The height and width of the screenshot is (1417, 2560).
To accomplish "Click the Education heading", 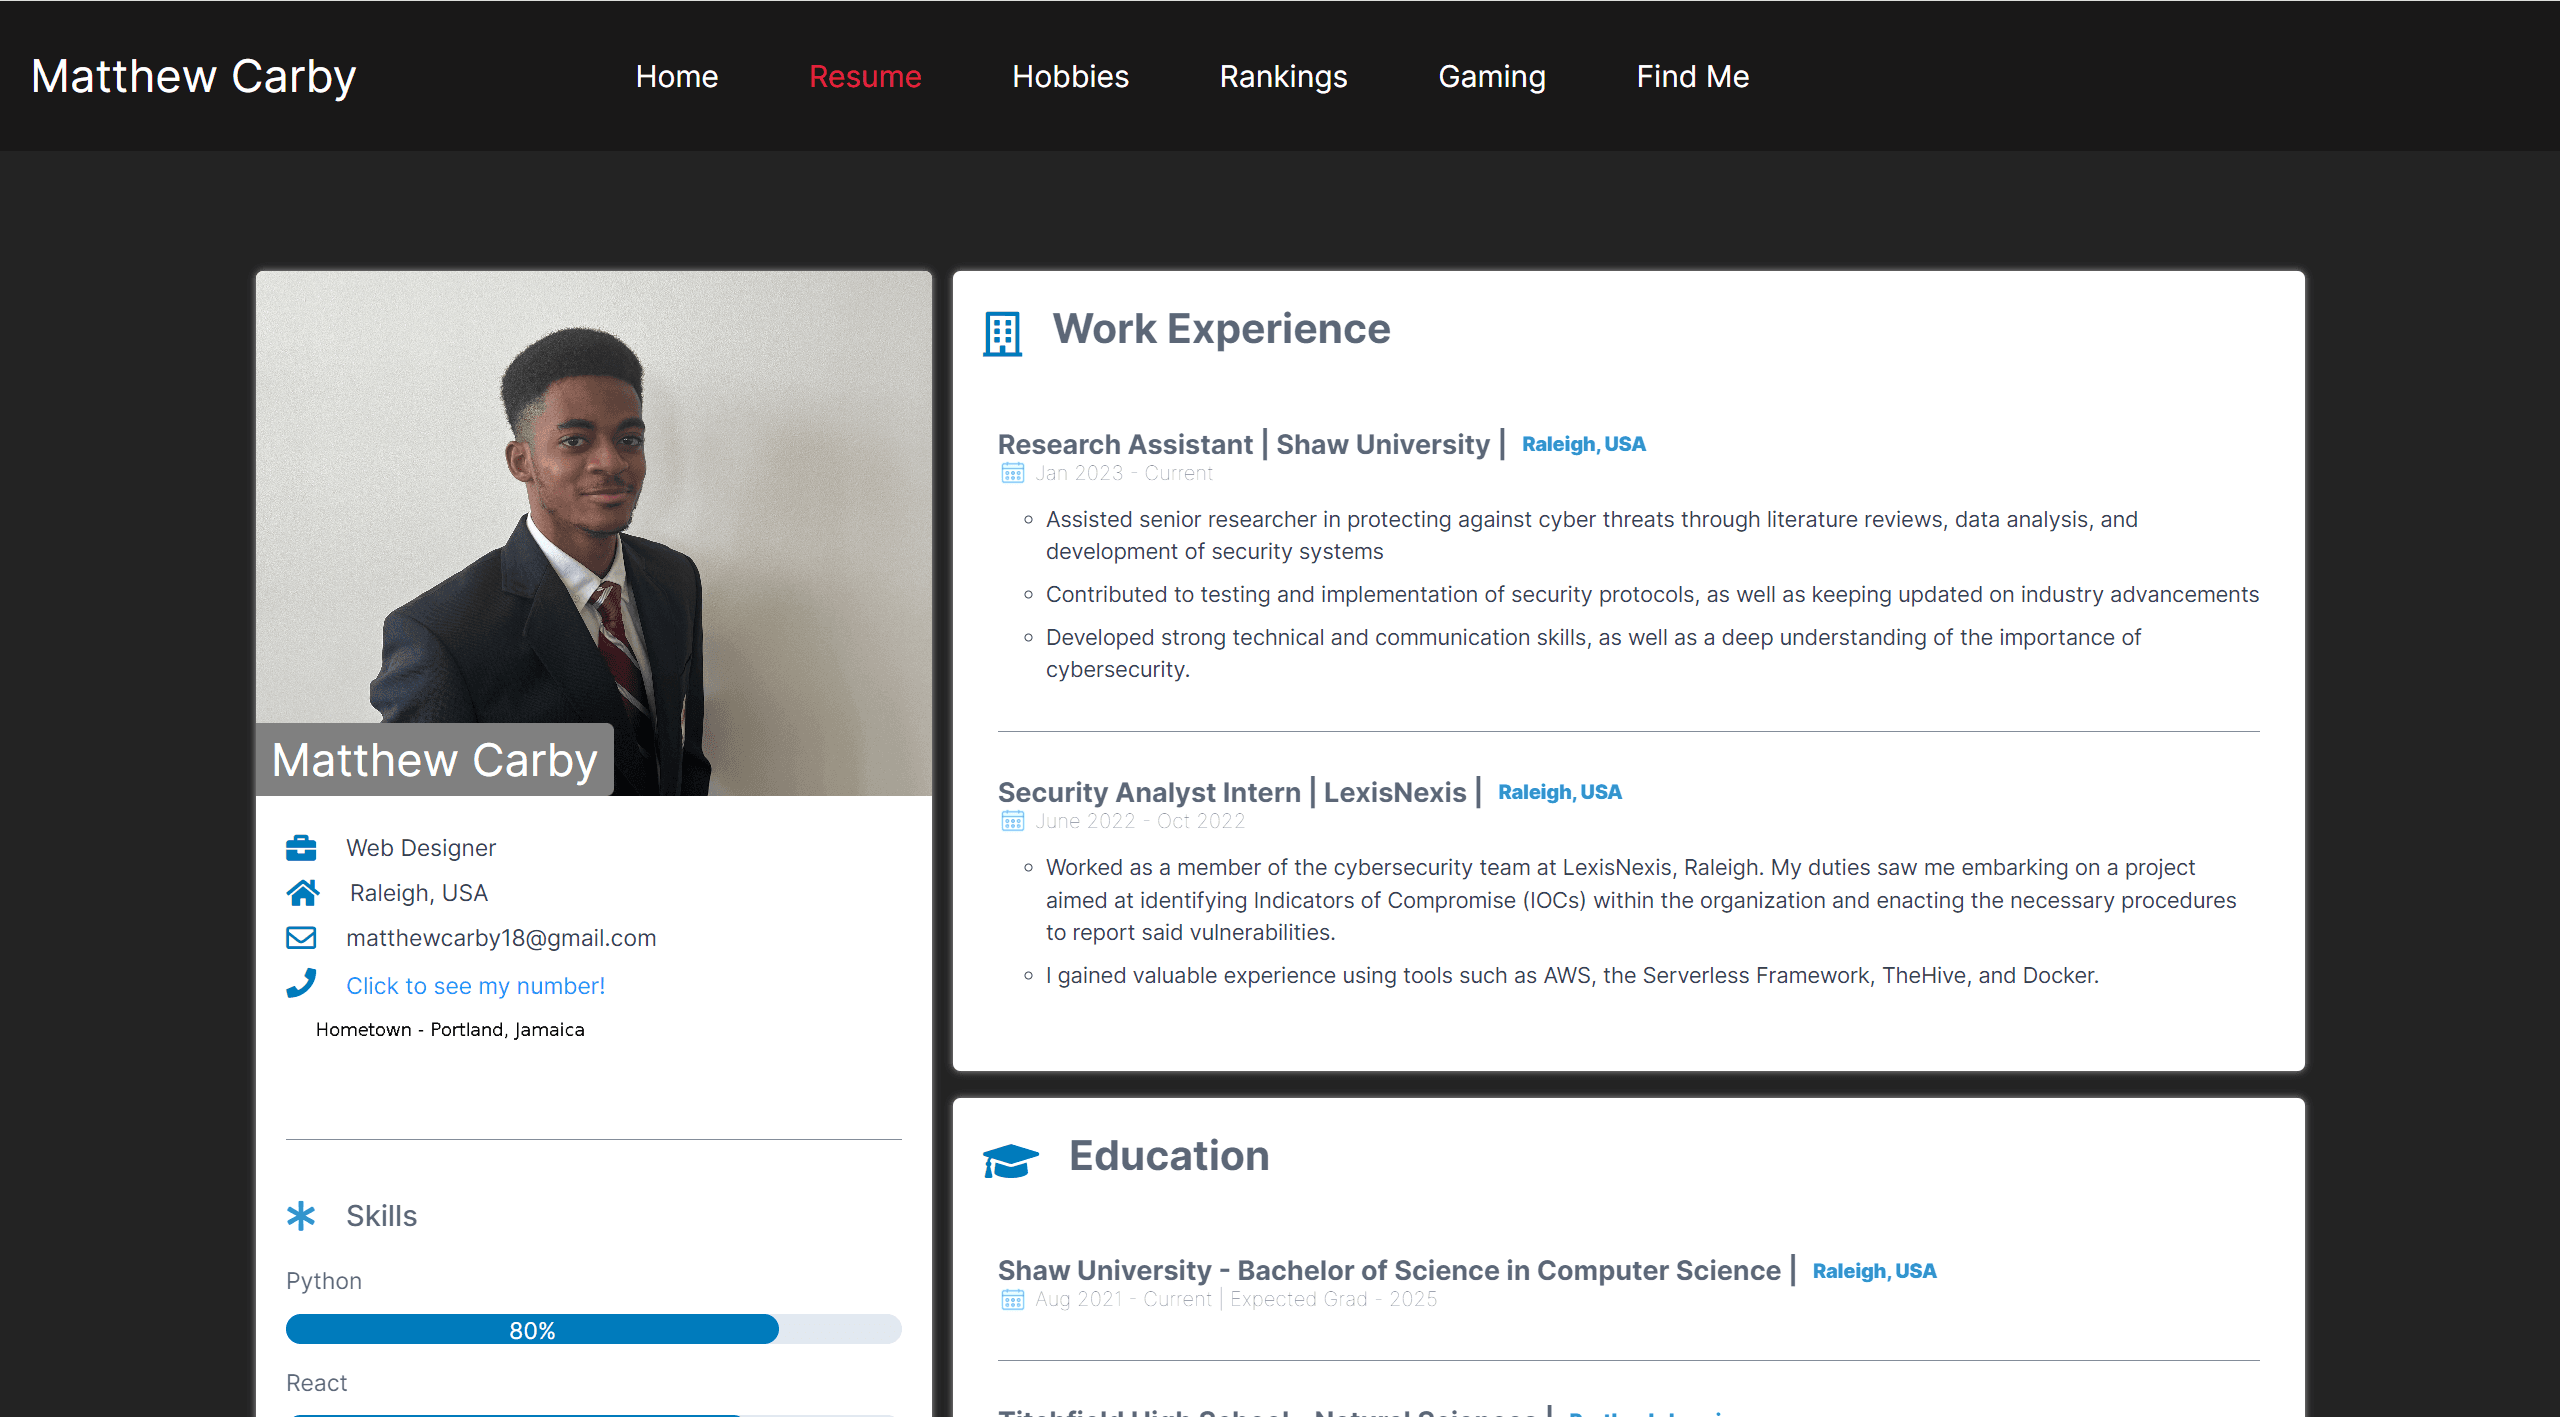I will click(1169, 1156).
